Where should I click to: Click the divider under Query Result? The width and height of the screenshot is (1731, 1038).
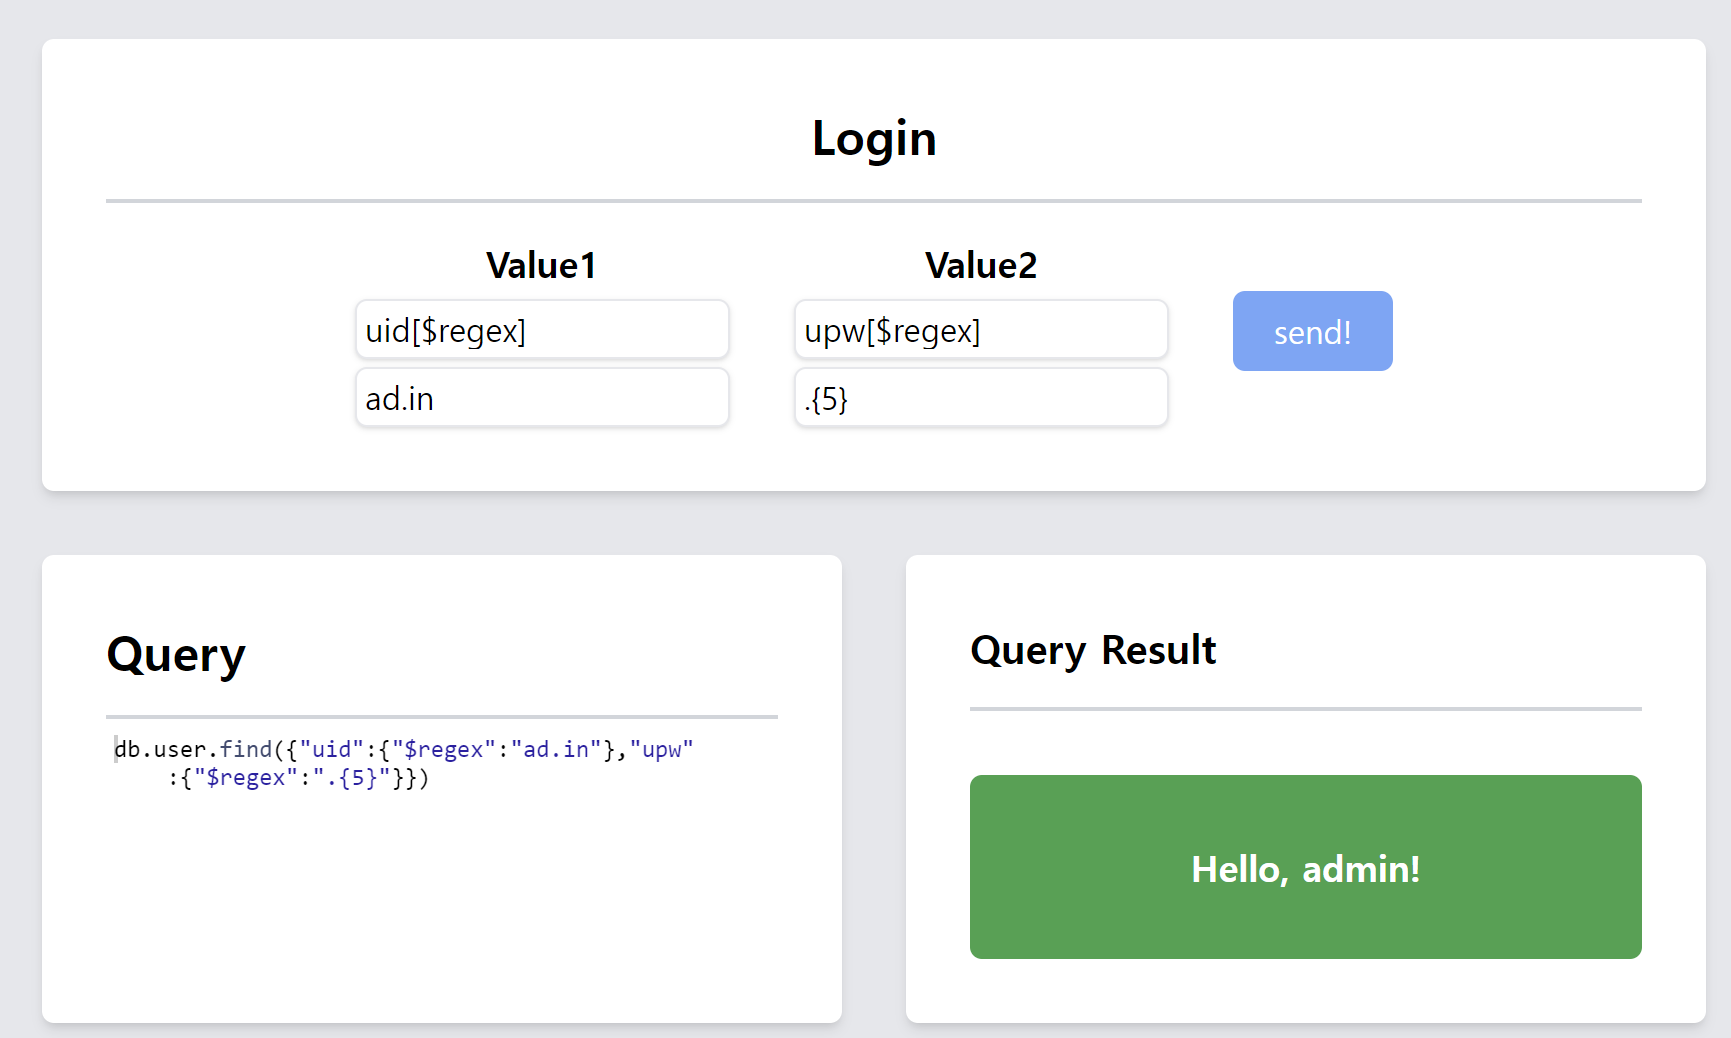[1306, 709]
